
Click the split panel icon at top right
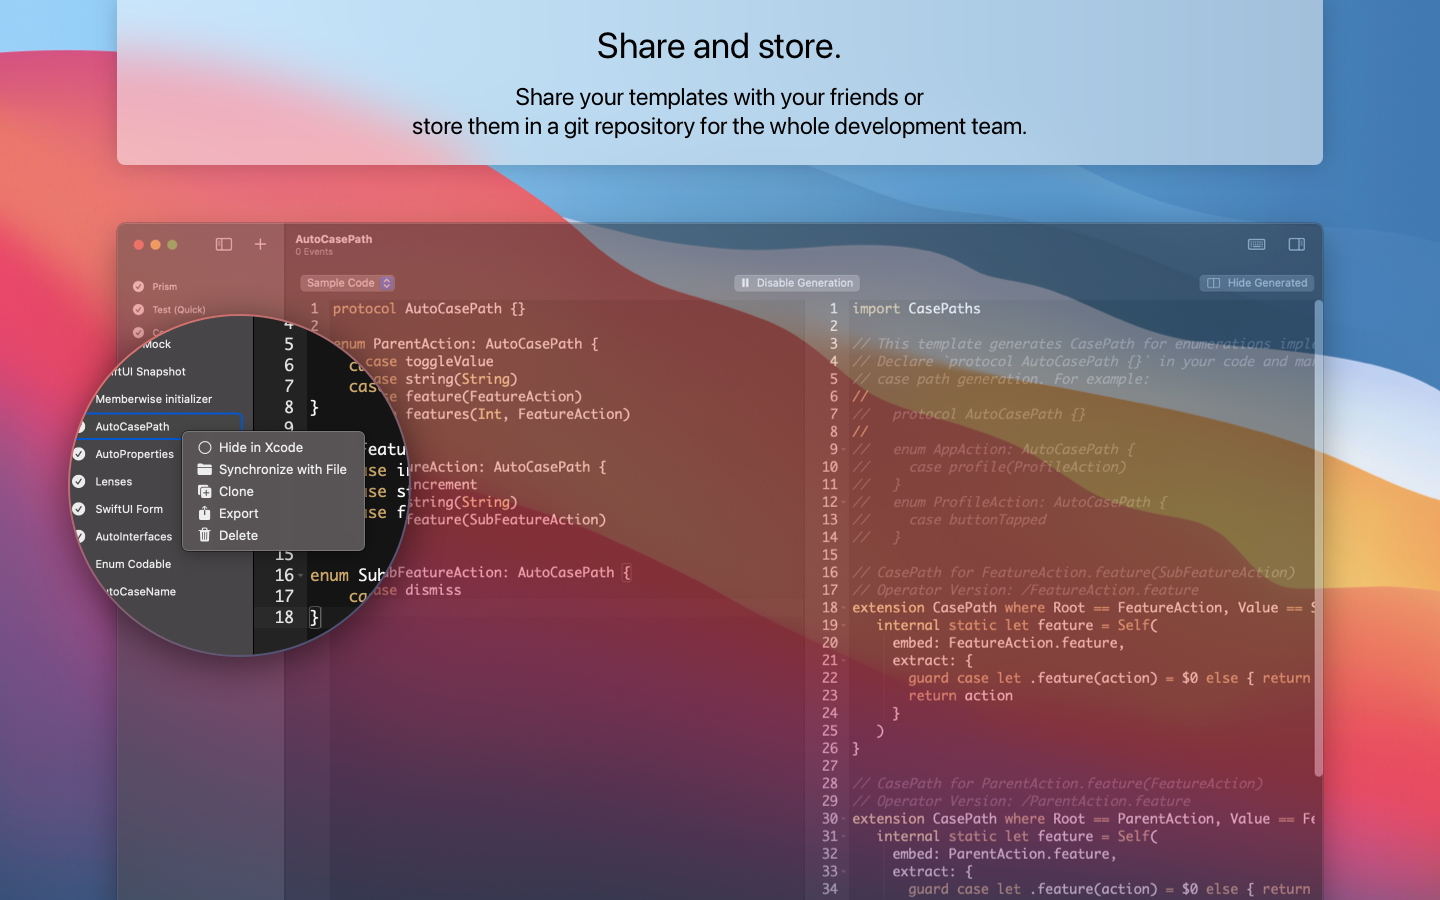tap(1297, 244)
